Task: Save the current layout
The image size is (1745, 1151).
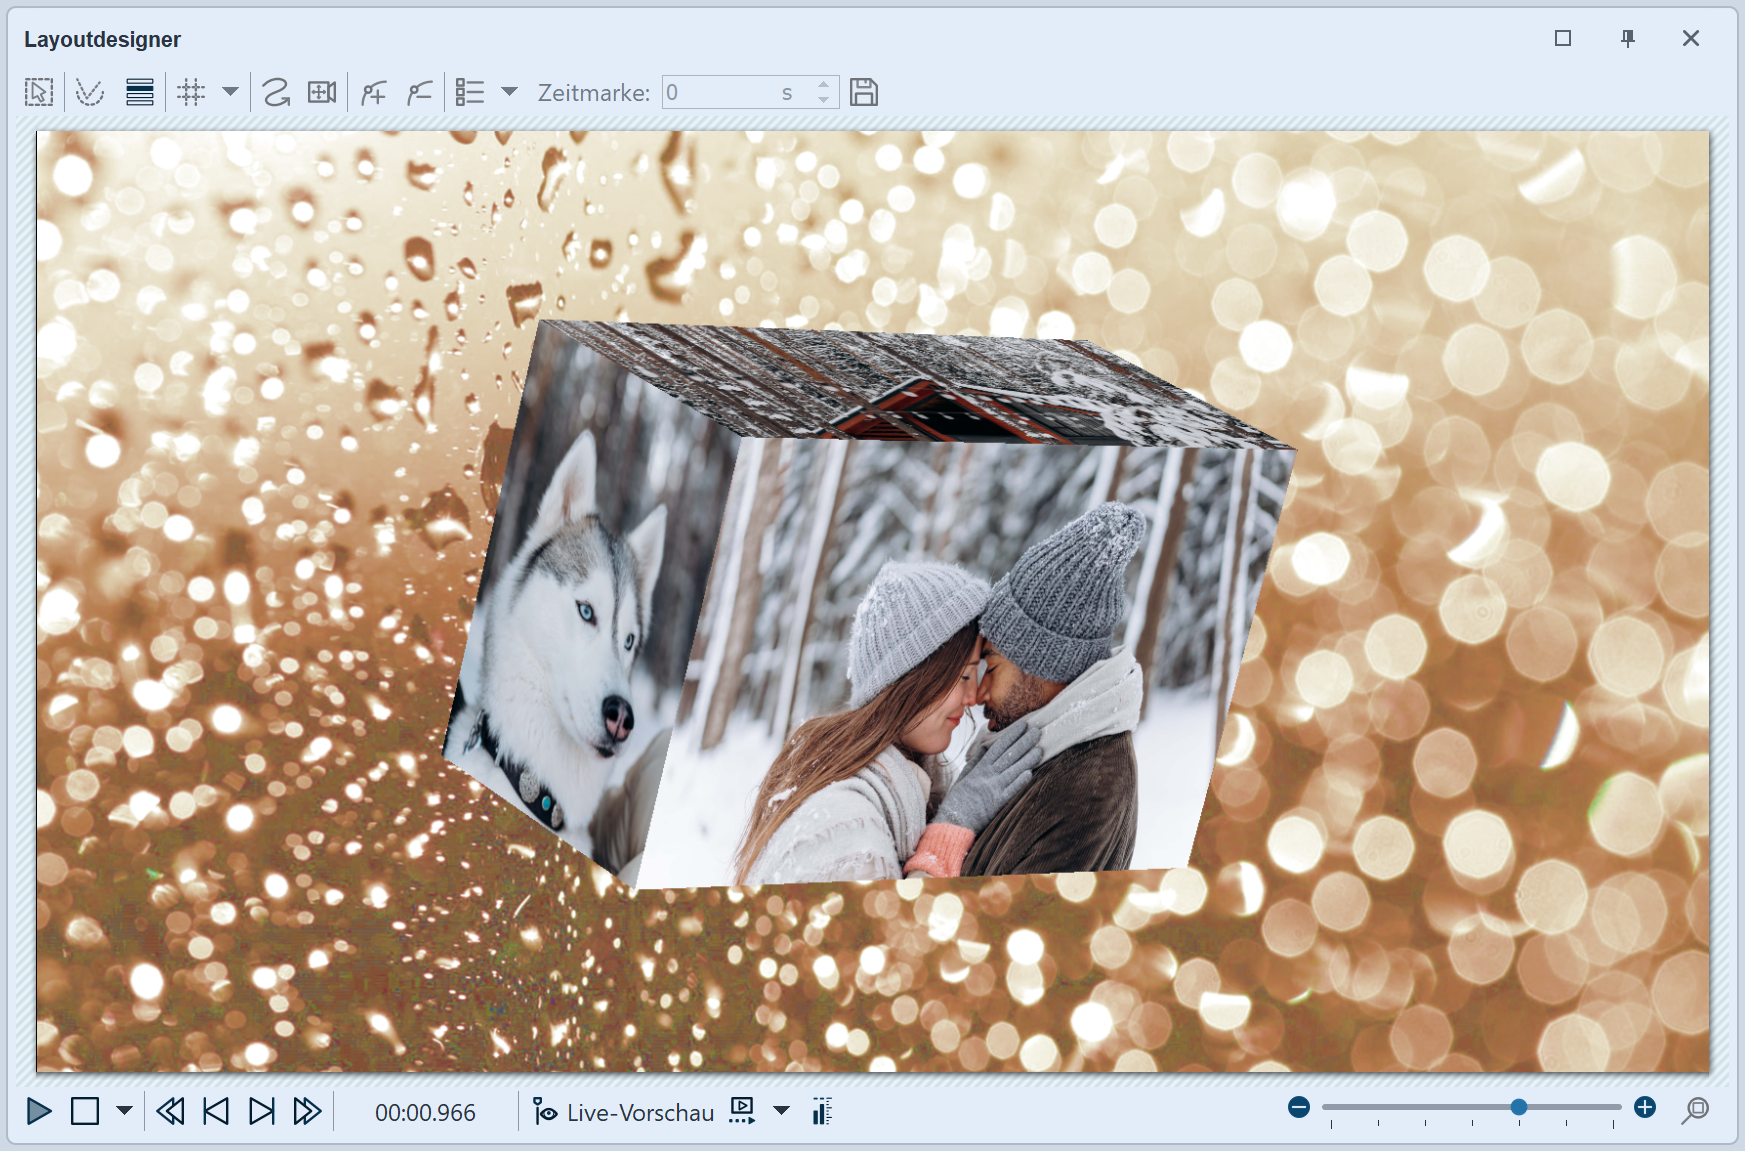Action: tap(864, 91)
